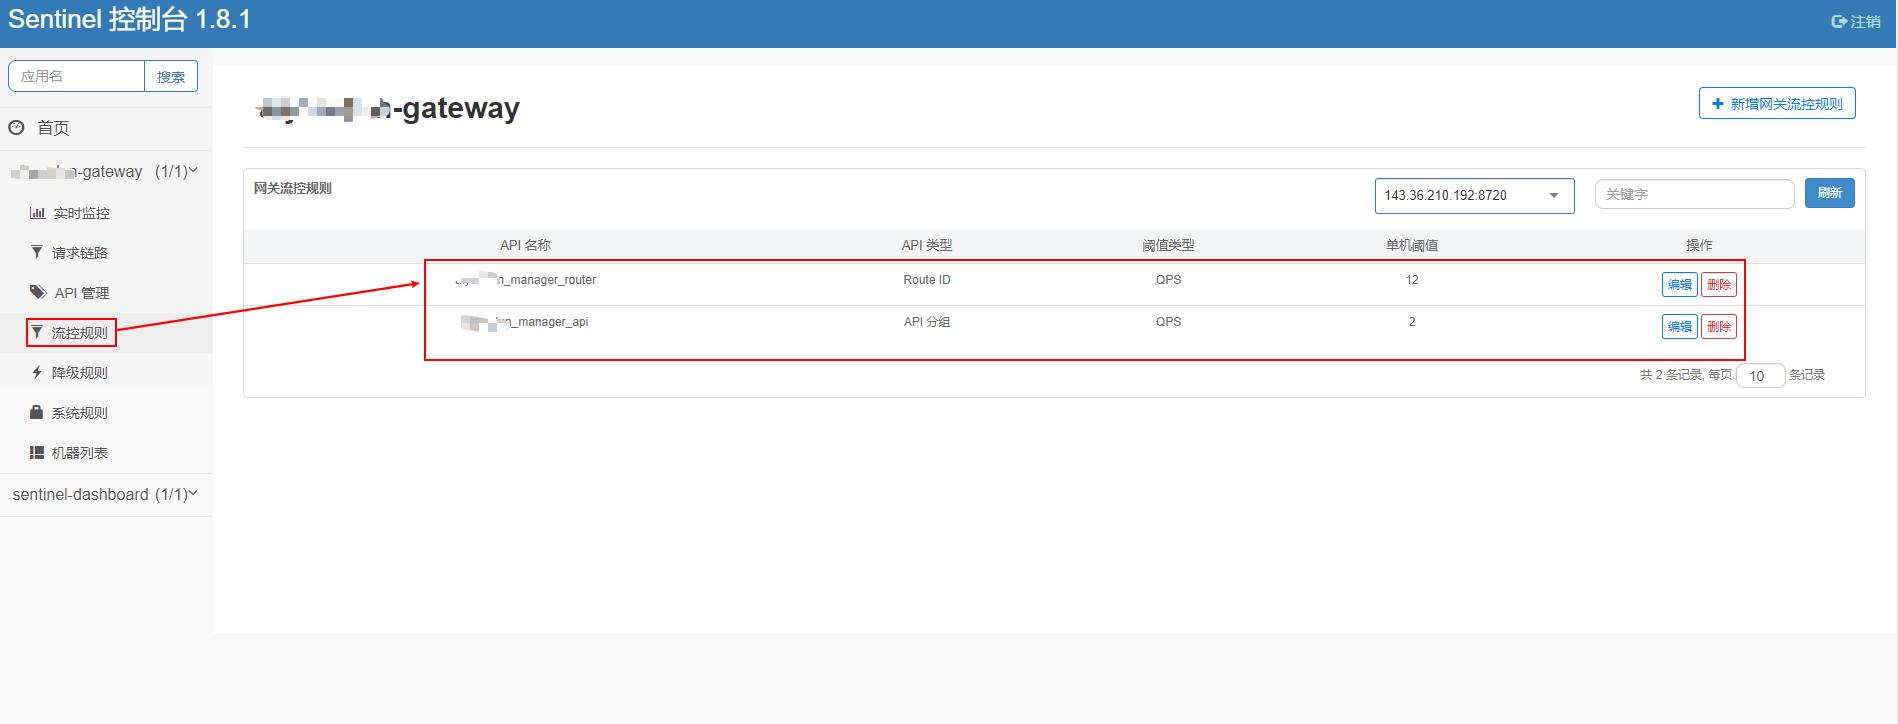Click the Route ID type cell
Image resolution: width=1898 pixels, height=724 pixels.
click(927, 280)
